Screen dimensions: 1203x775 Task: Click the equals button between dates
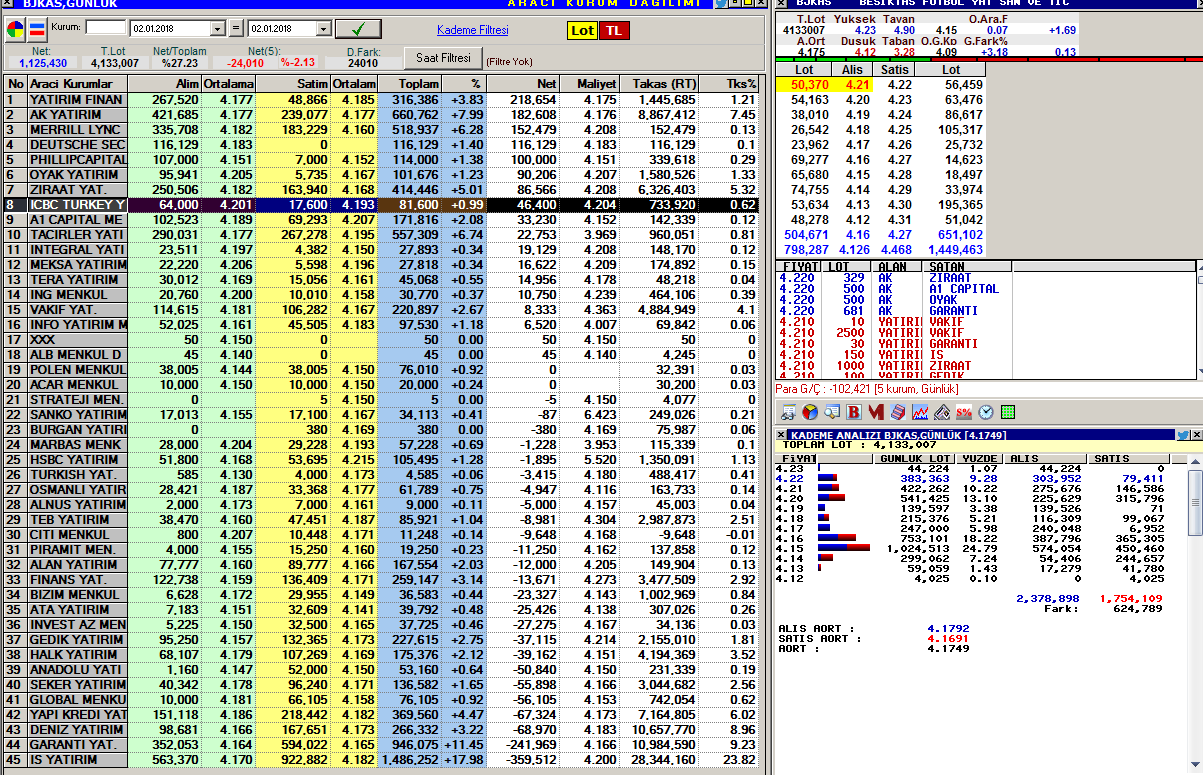click(236, 29)
